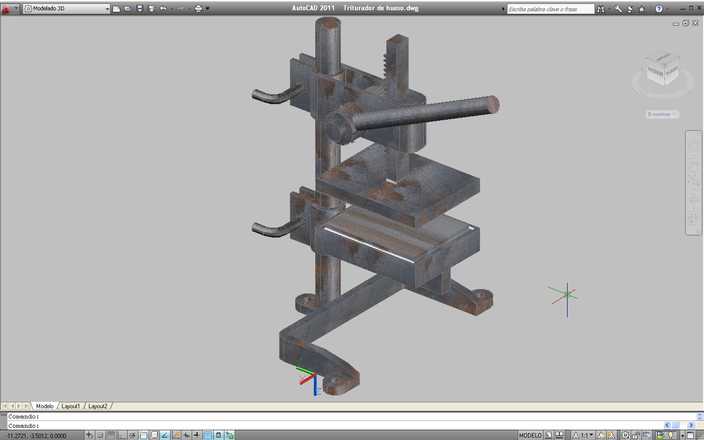Toggle Infer Constraints in status bar

[90, 436]
